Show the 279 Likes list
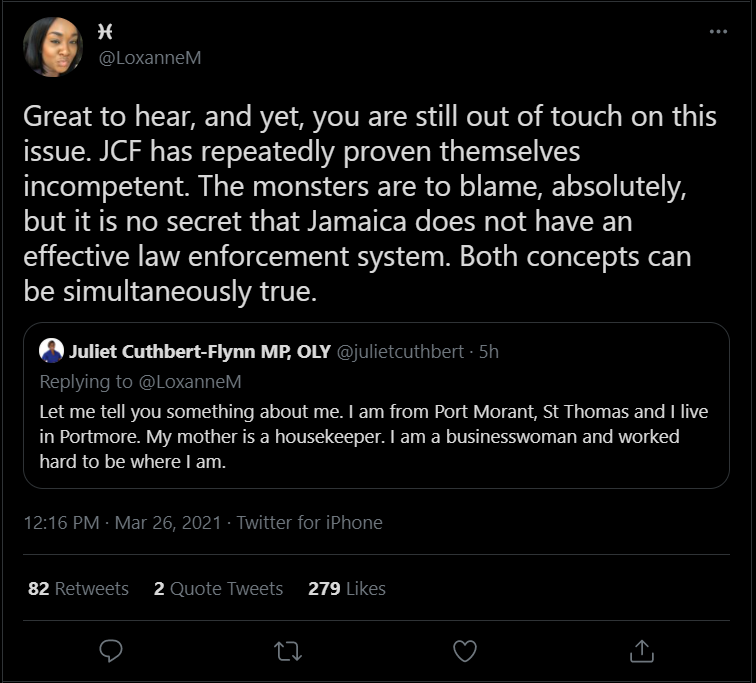Screen dimensions: 756x683 pos(346,588)
